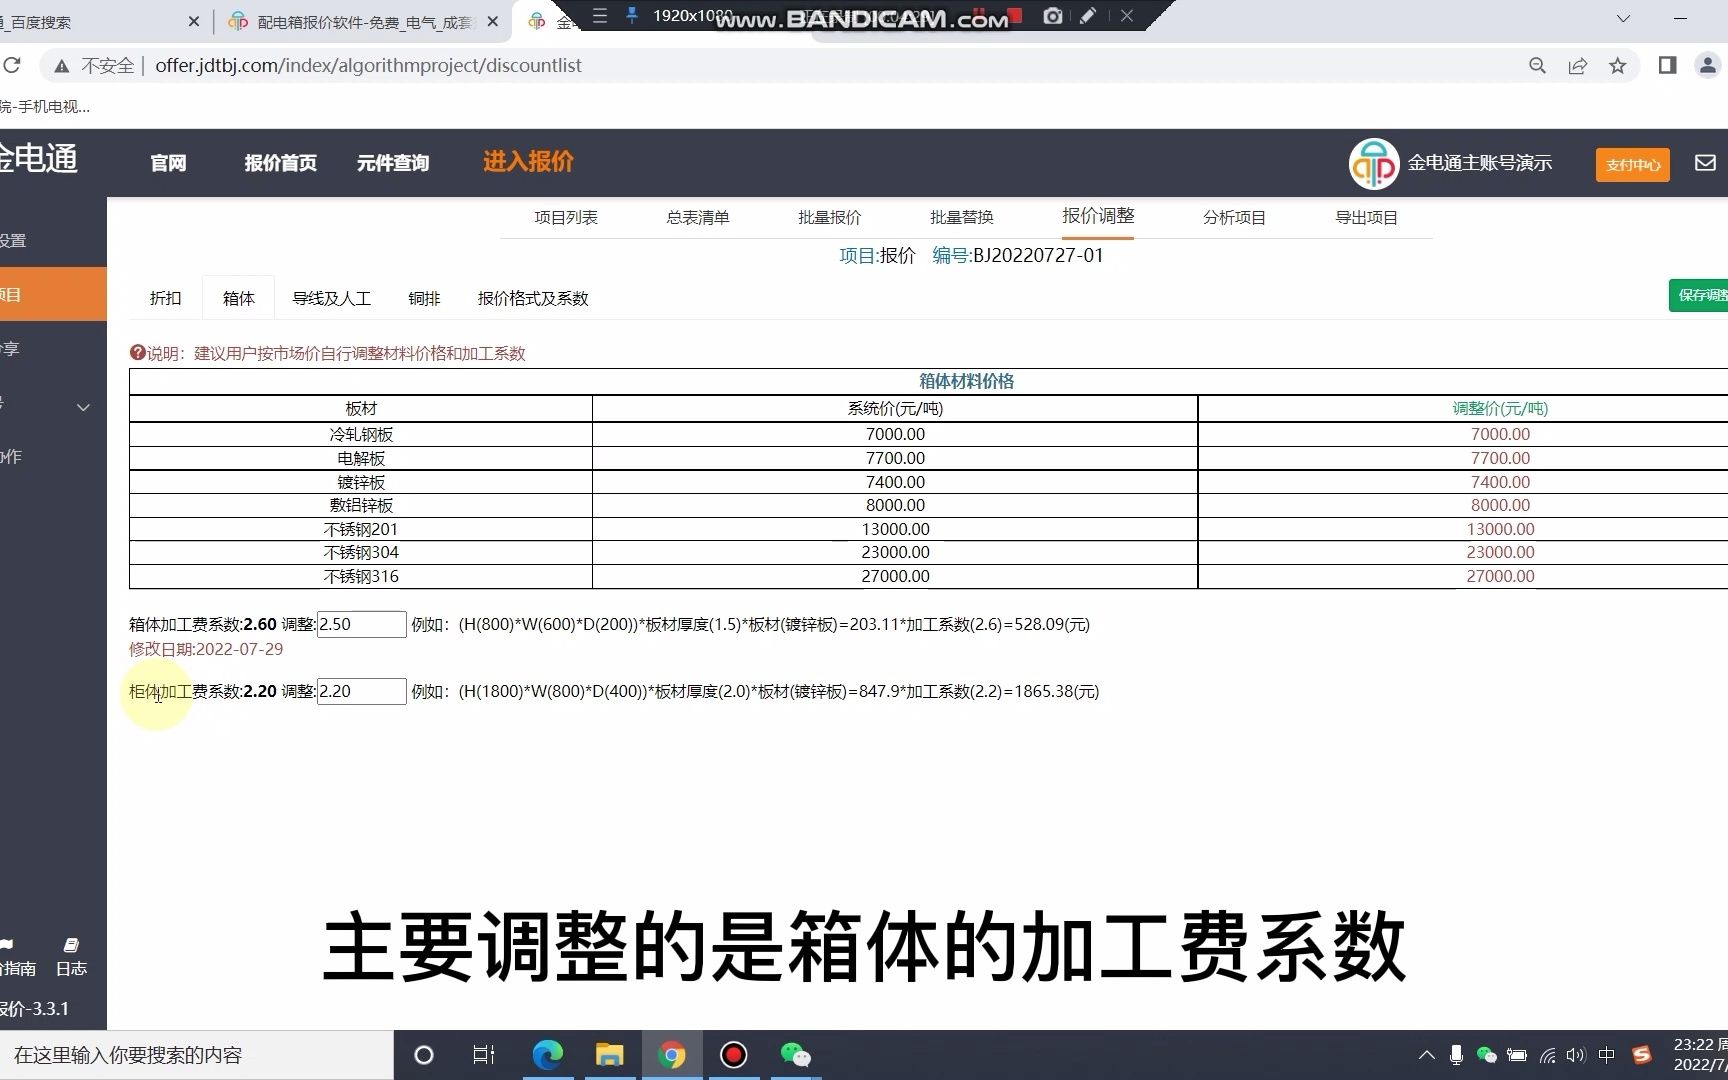Open the browser side panel icon
Image resolution: width=1728 pixels, height=1080 pixels.
(x=1667, y=65)
